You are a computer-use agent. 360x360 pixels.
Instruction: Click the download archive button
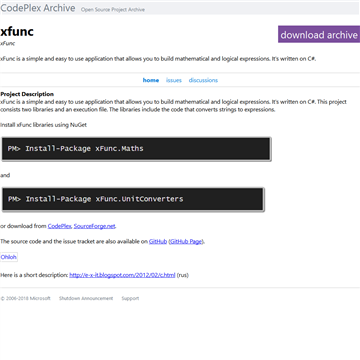(319, 34)
